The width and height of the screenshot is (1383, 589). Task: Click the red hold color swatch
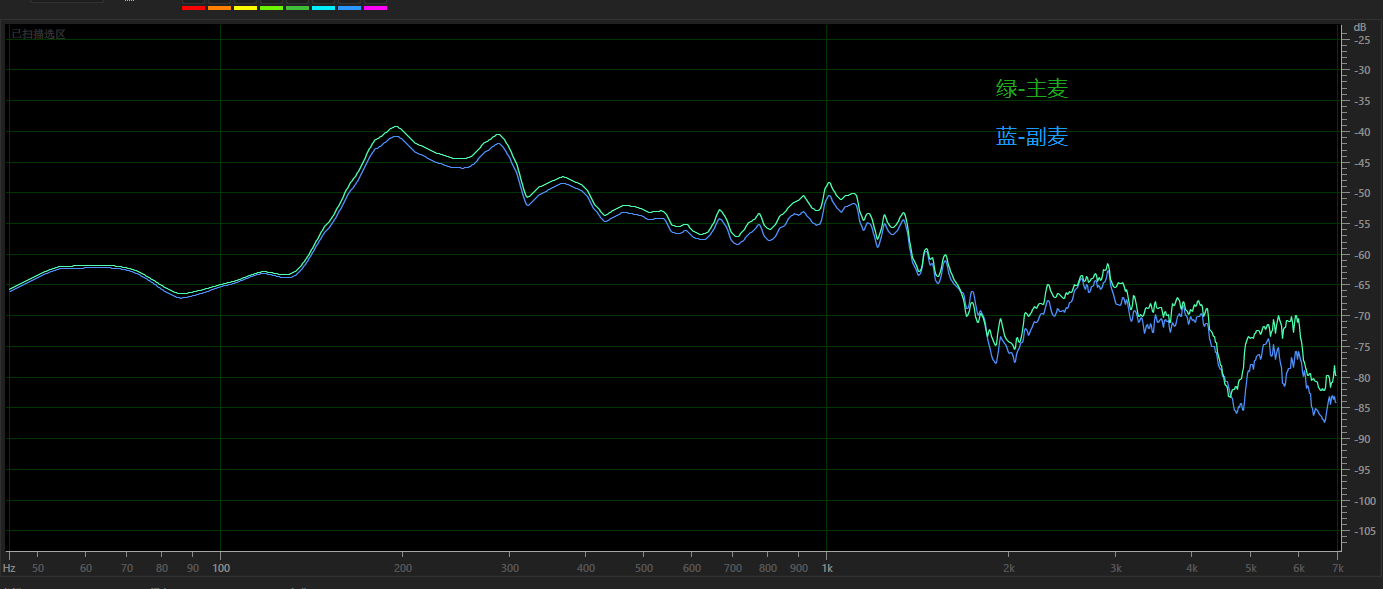point(193,8)
